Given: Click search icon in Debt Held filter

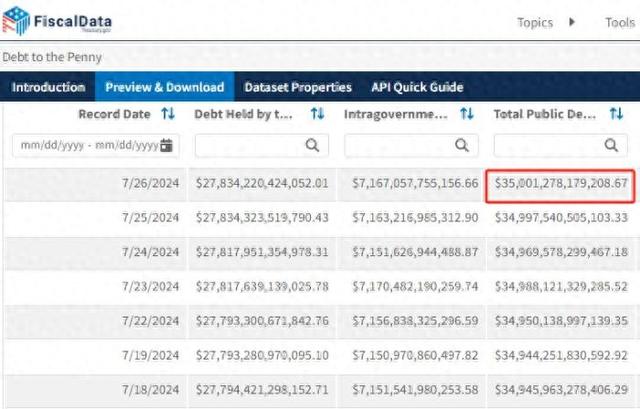Looking at the screenshot, I should [312, 145].
